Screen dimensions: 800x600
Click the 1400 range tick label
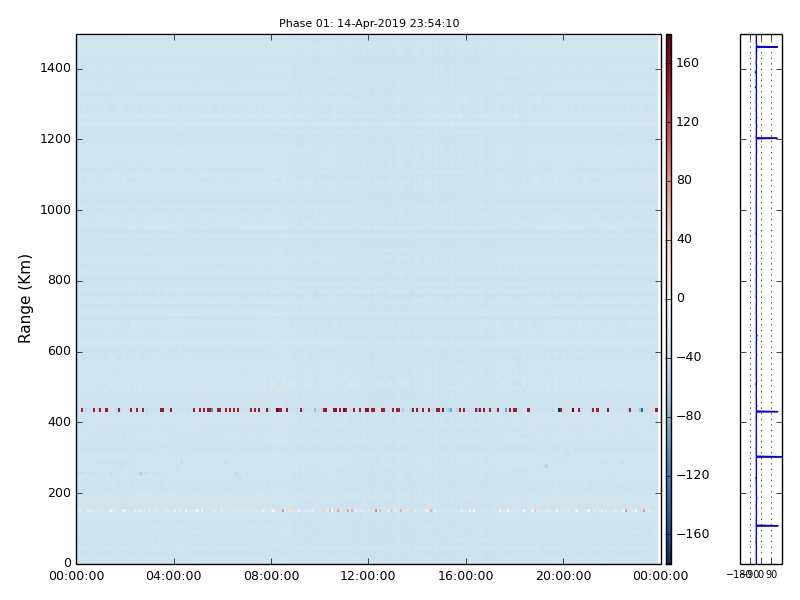click(x=56, y=68)
